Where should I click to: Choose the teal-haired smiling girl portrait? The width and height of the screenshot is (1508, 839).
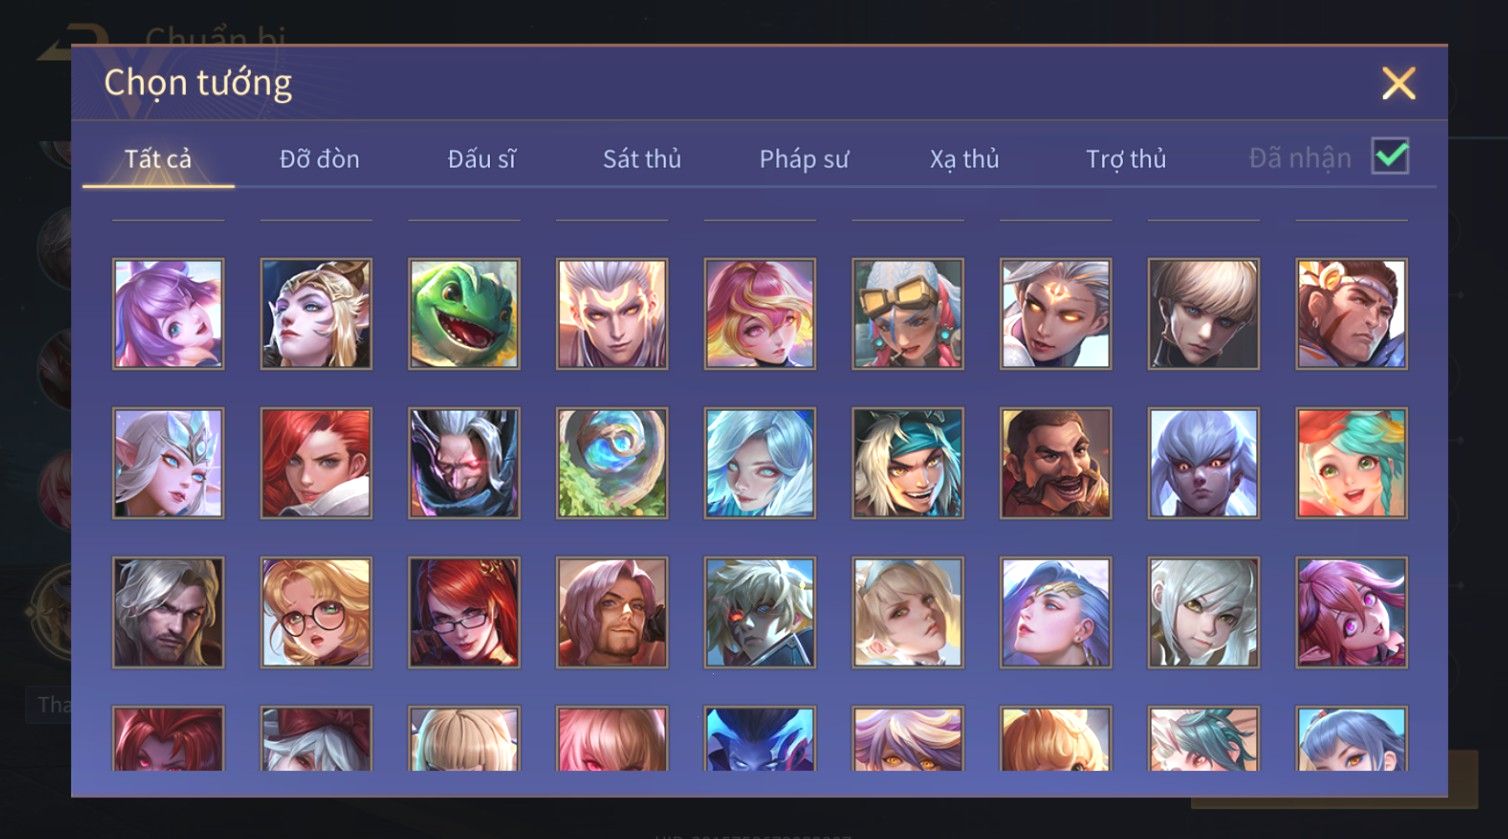pyautogui.click(x=1352, y=463)
